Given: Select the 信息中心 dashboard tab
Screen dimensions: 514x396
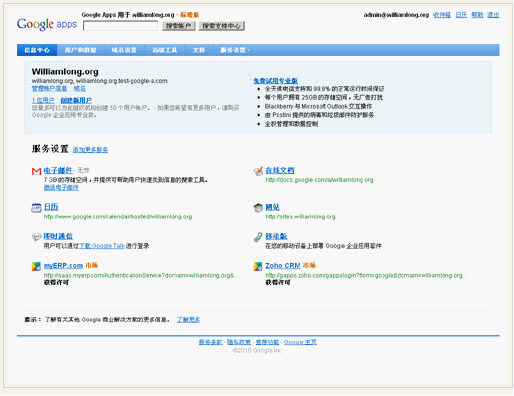Looking at the screenshot, I should tap(37, 50).
